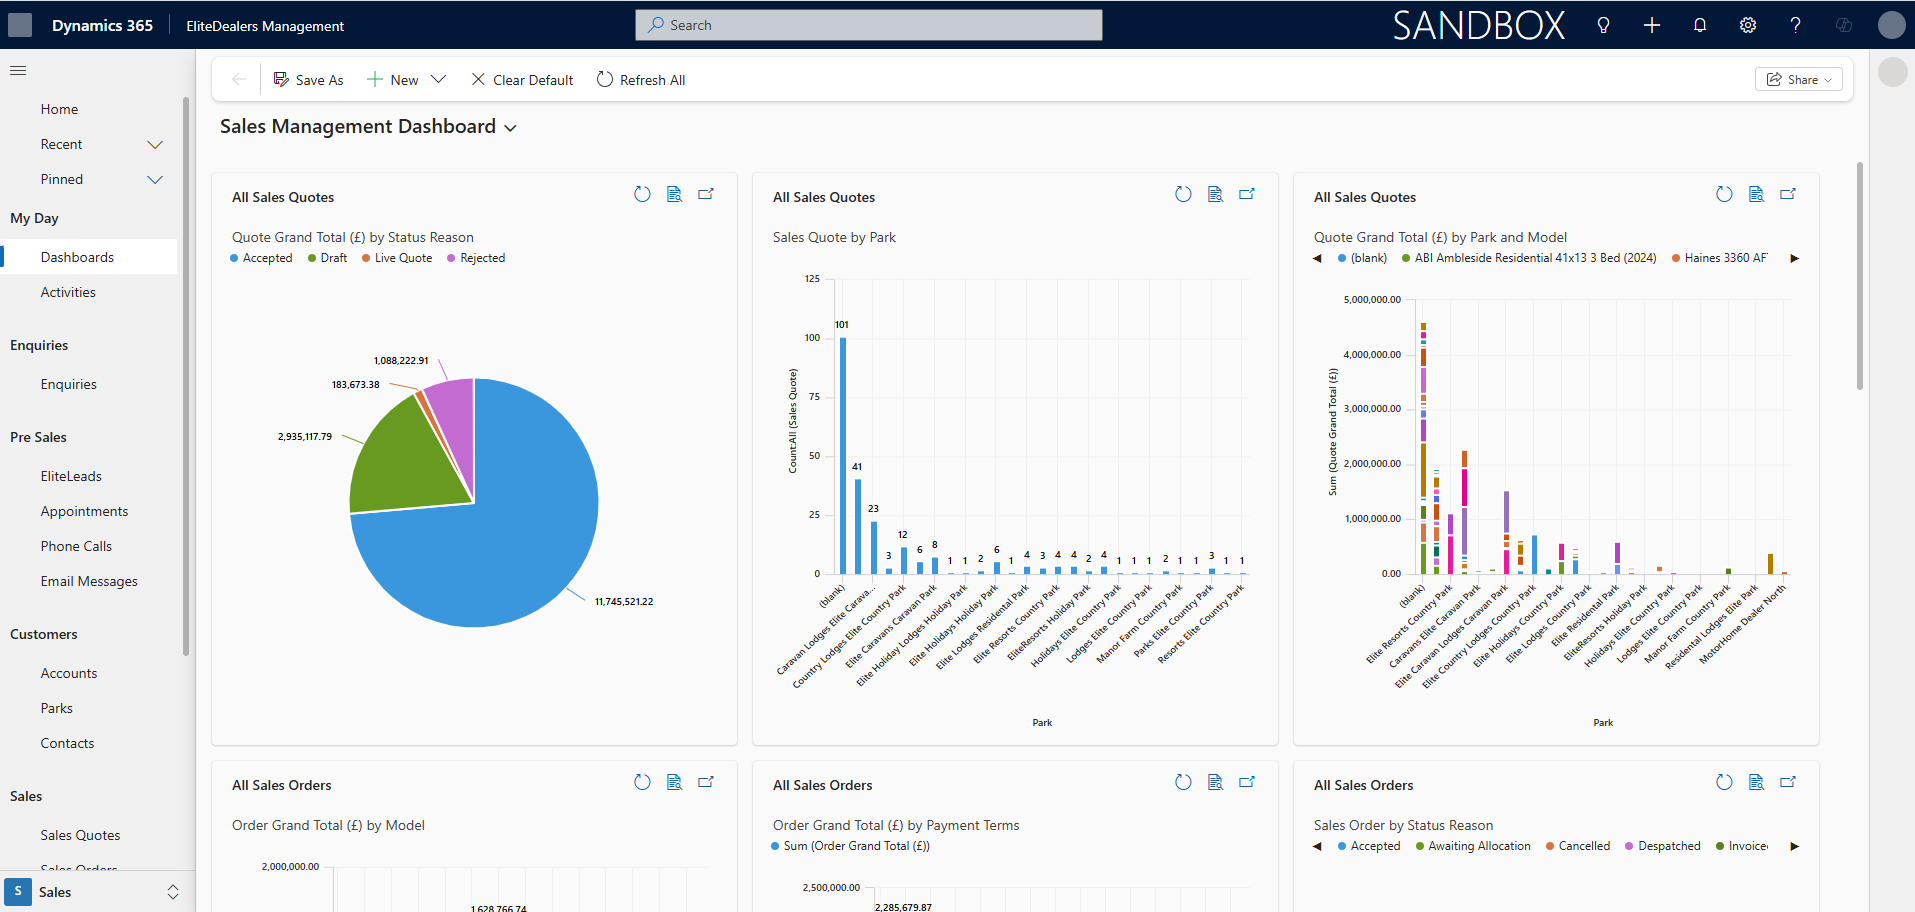This screenshot has height=912, width=1915.
Task: Toggle Awaiting Allocation legend item
Action: 1473,846
